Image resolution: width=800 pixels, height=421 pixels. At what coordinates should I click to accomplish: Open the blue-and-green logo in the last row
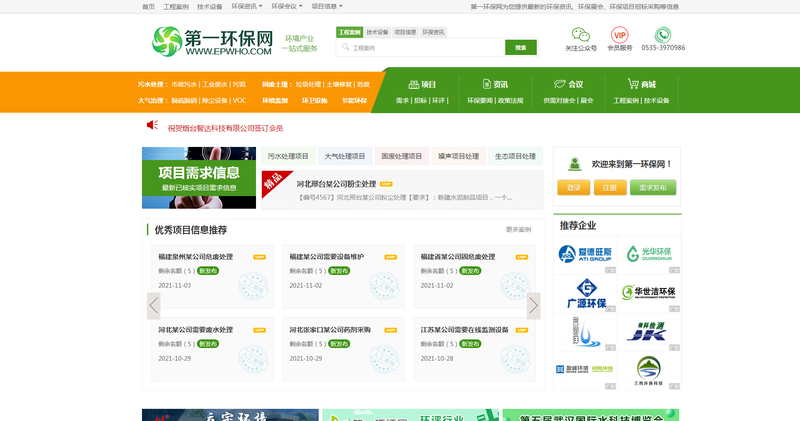click(585, 371)
